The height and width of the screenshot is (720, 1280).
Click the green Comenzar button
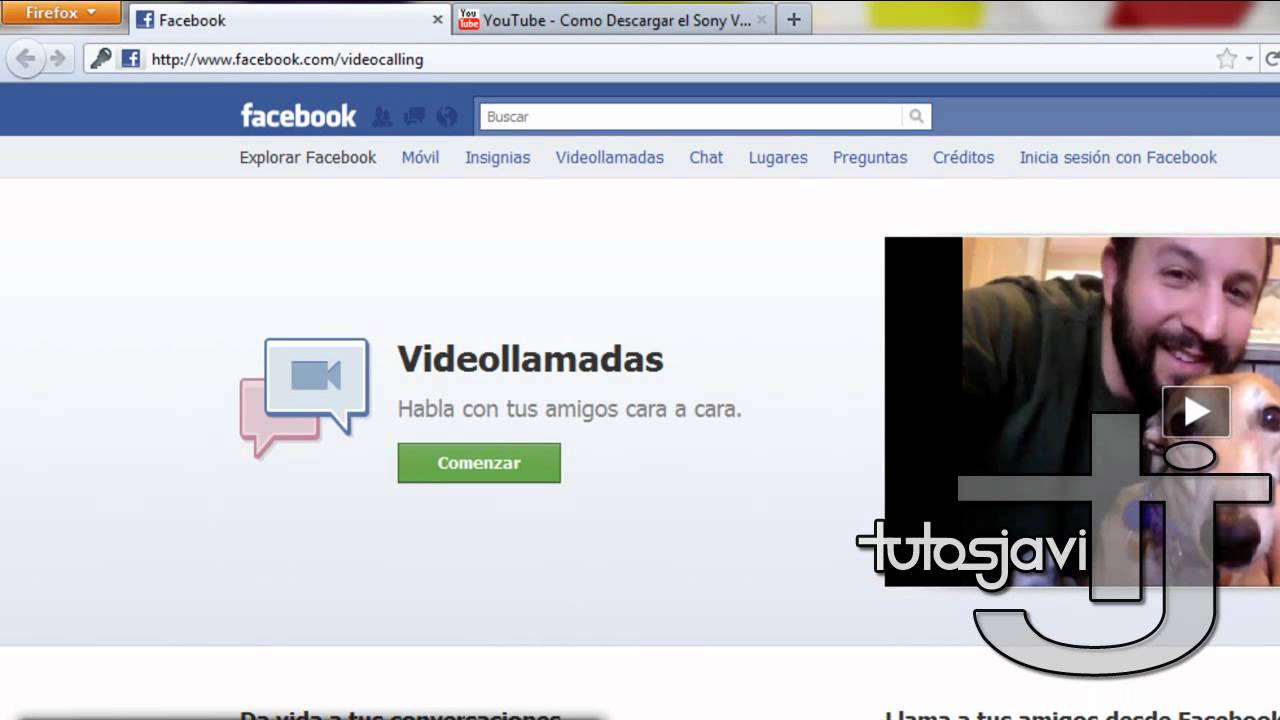[479, 463]
